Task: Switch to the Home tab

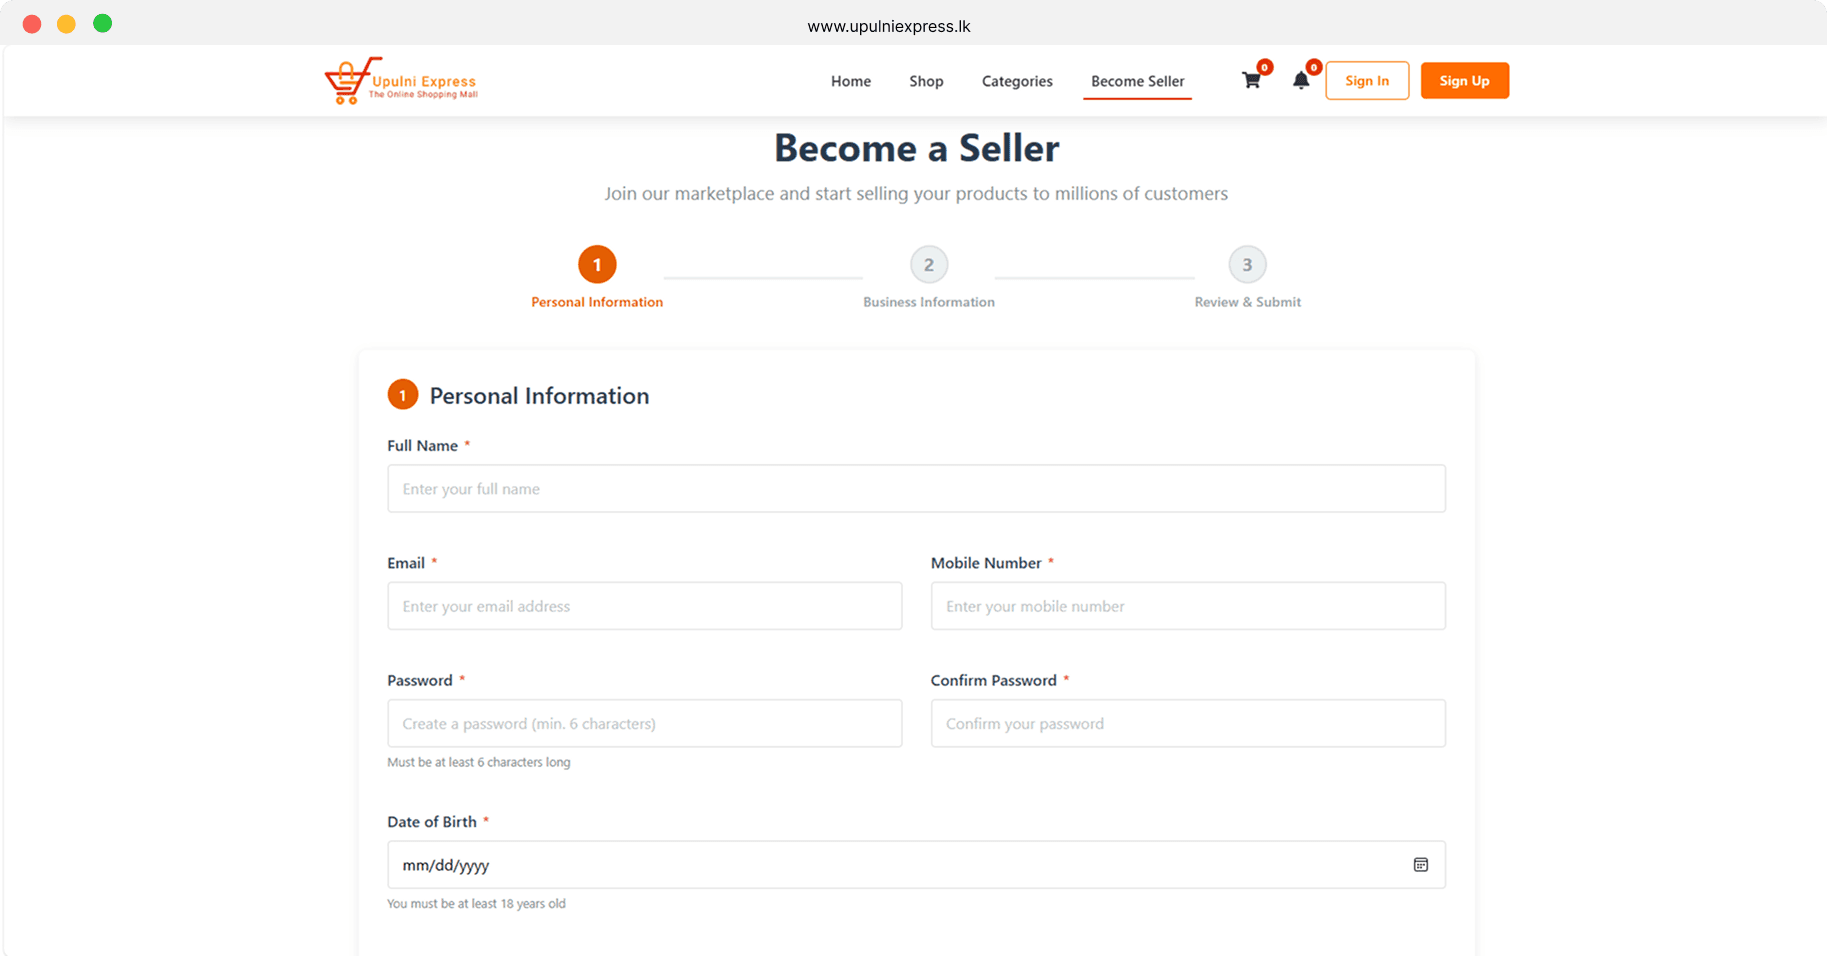Action: pyautogui.click(x=850, y=81)
